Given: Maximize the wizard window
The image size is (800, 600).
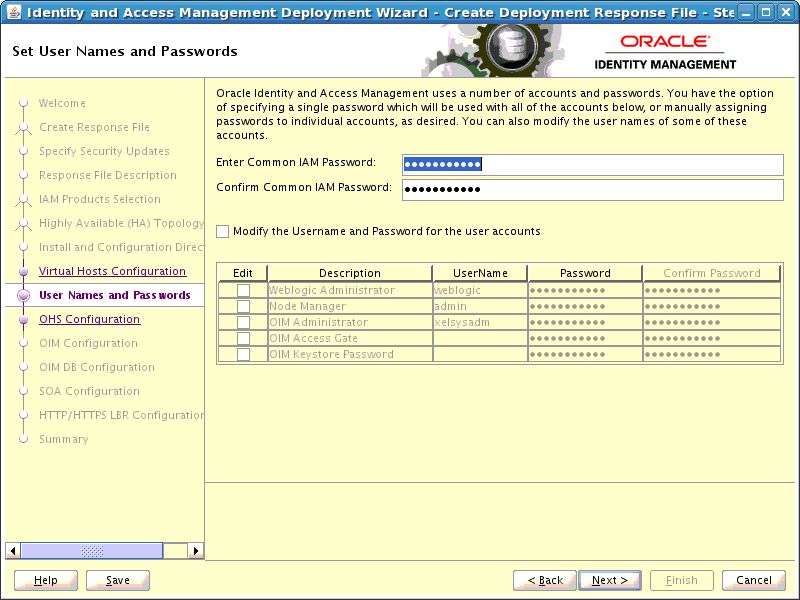Looking at the screenshot, I should [x=765, y=12].
